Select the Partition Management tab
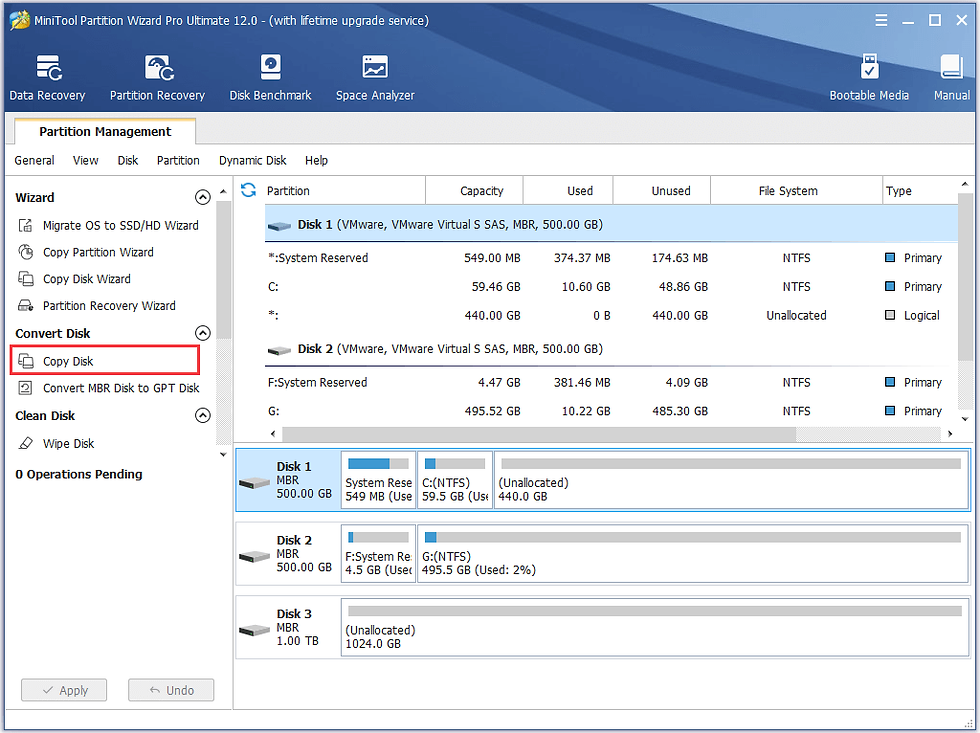The image size is (980, 733). point(105,131)
